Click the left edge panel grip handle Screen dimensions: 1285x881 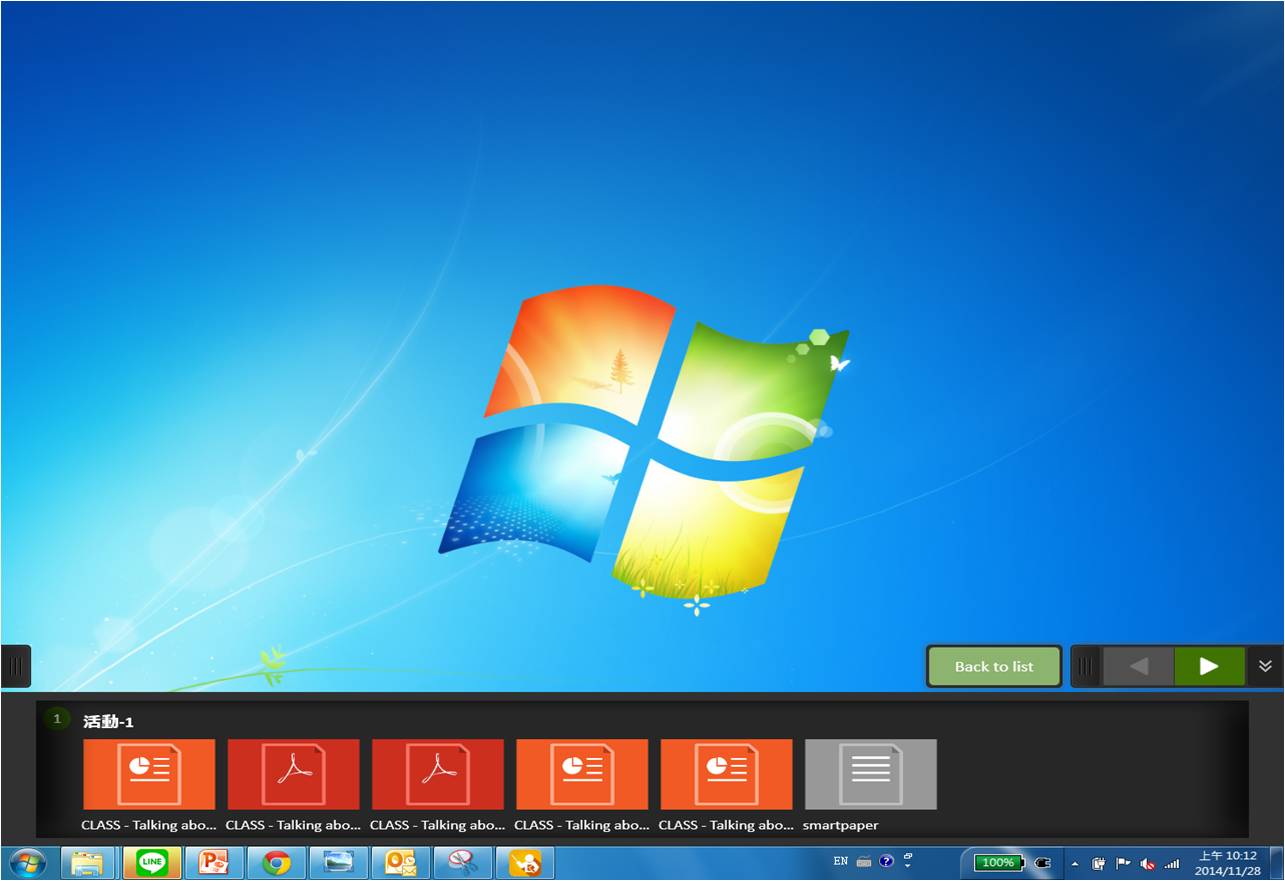(15, 667)
